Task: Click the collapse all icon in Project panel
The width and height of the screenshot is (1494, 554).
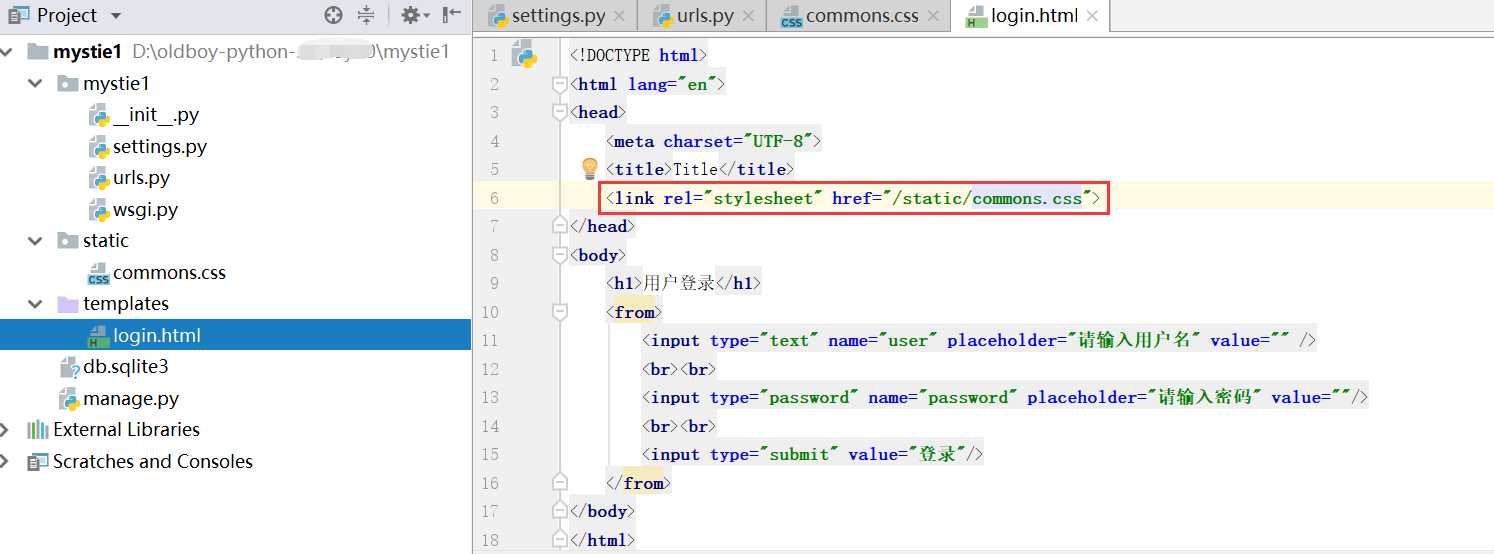Action: (x=366, y=15)
